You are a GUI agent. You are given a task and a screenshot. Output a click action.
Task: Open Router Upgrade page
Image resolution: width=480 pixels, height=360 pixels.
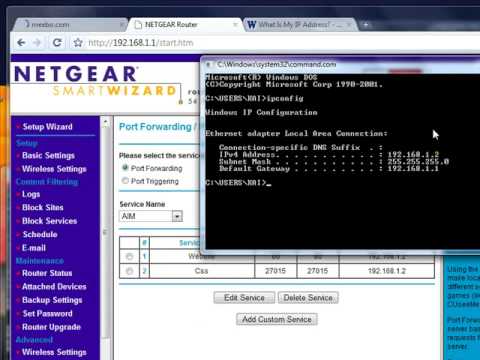pos(51,327)
